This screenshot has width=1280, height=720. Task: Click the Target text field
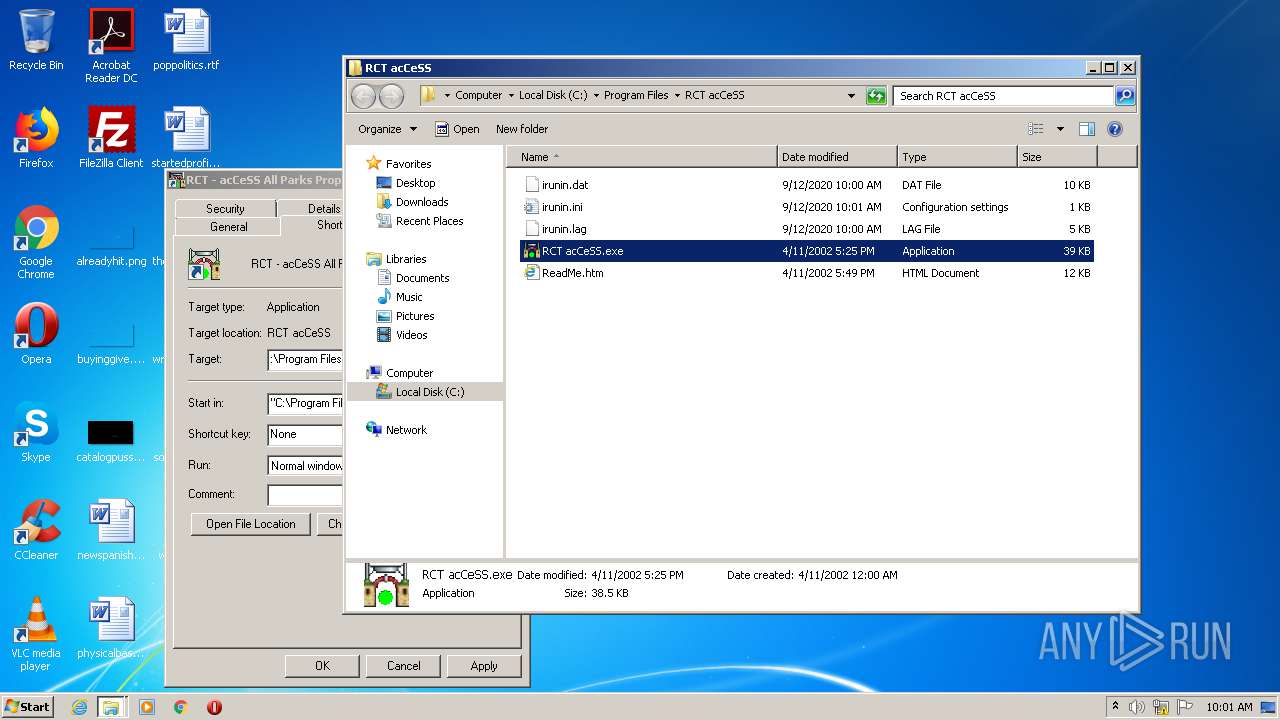[305, 359]
